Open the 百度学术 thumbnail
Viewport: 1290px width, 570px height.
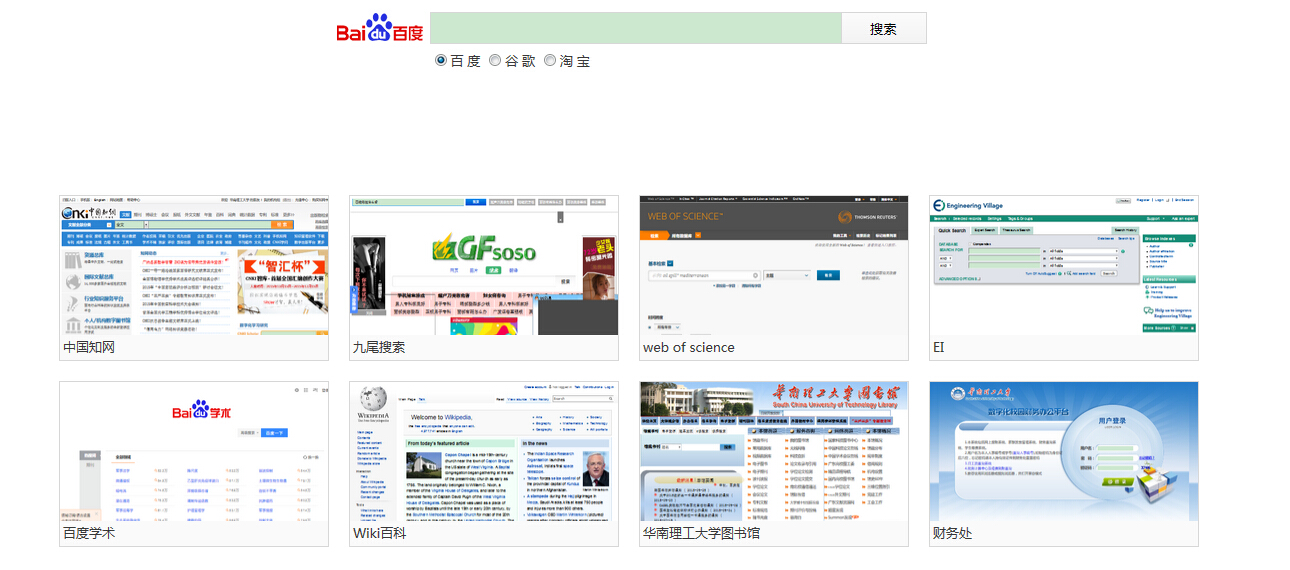click(194, 451)
